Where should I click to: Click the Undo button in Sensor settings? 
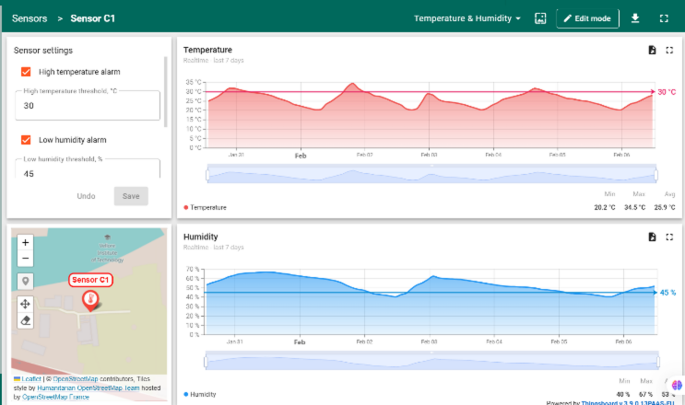coord(86,196)
